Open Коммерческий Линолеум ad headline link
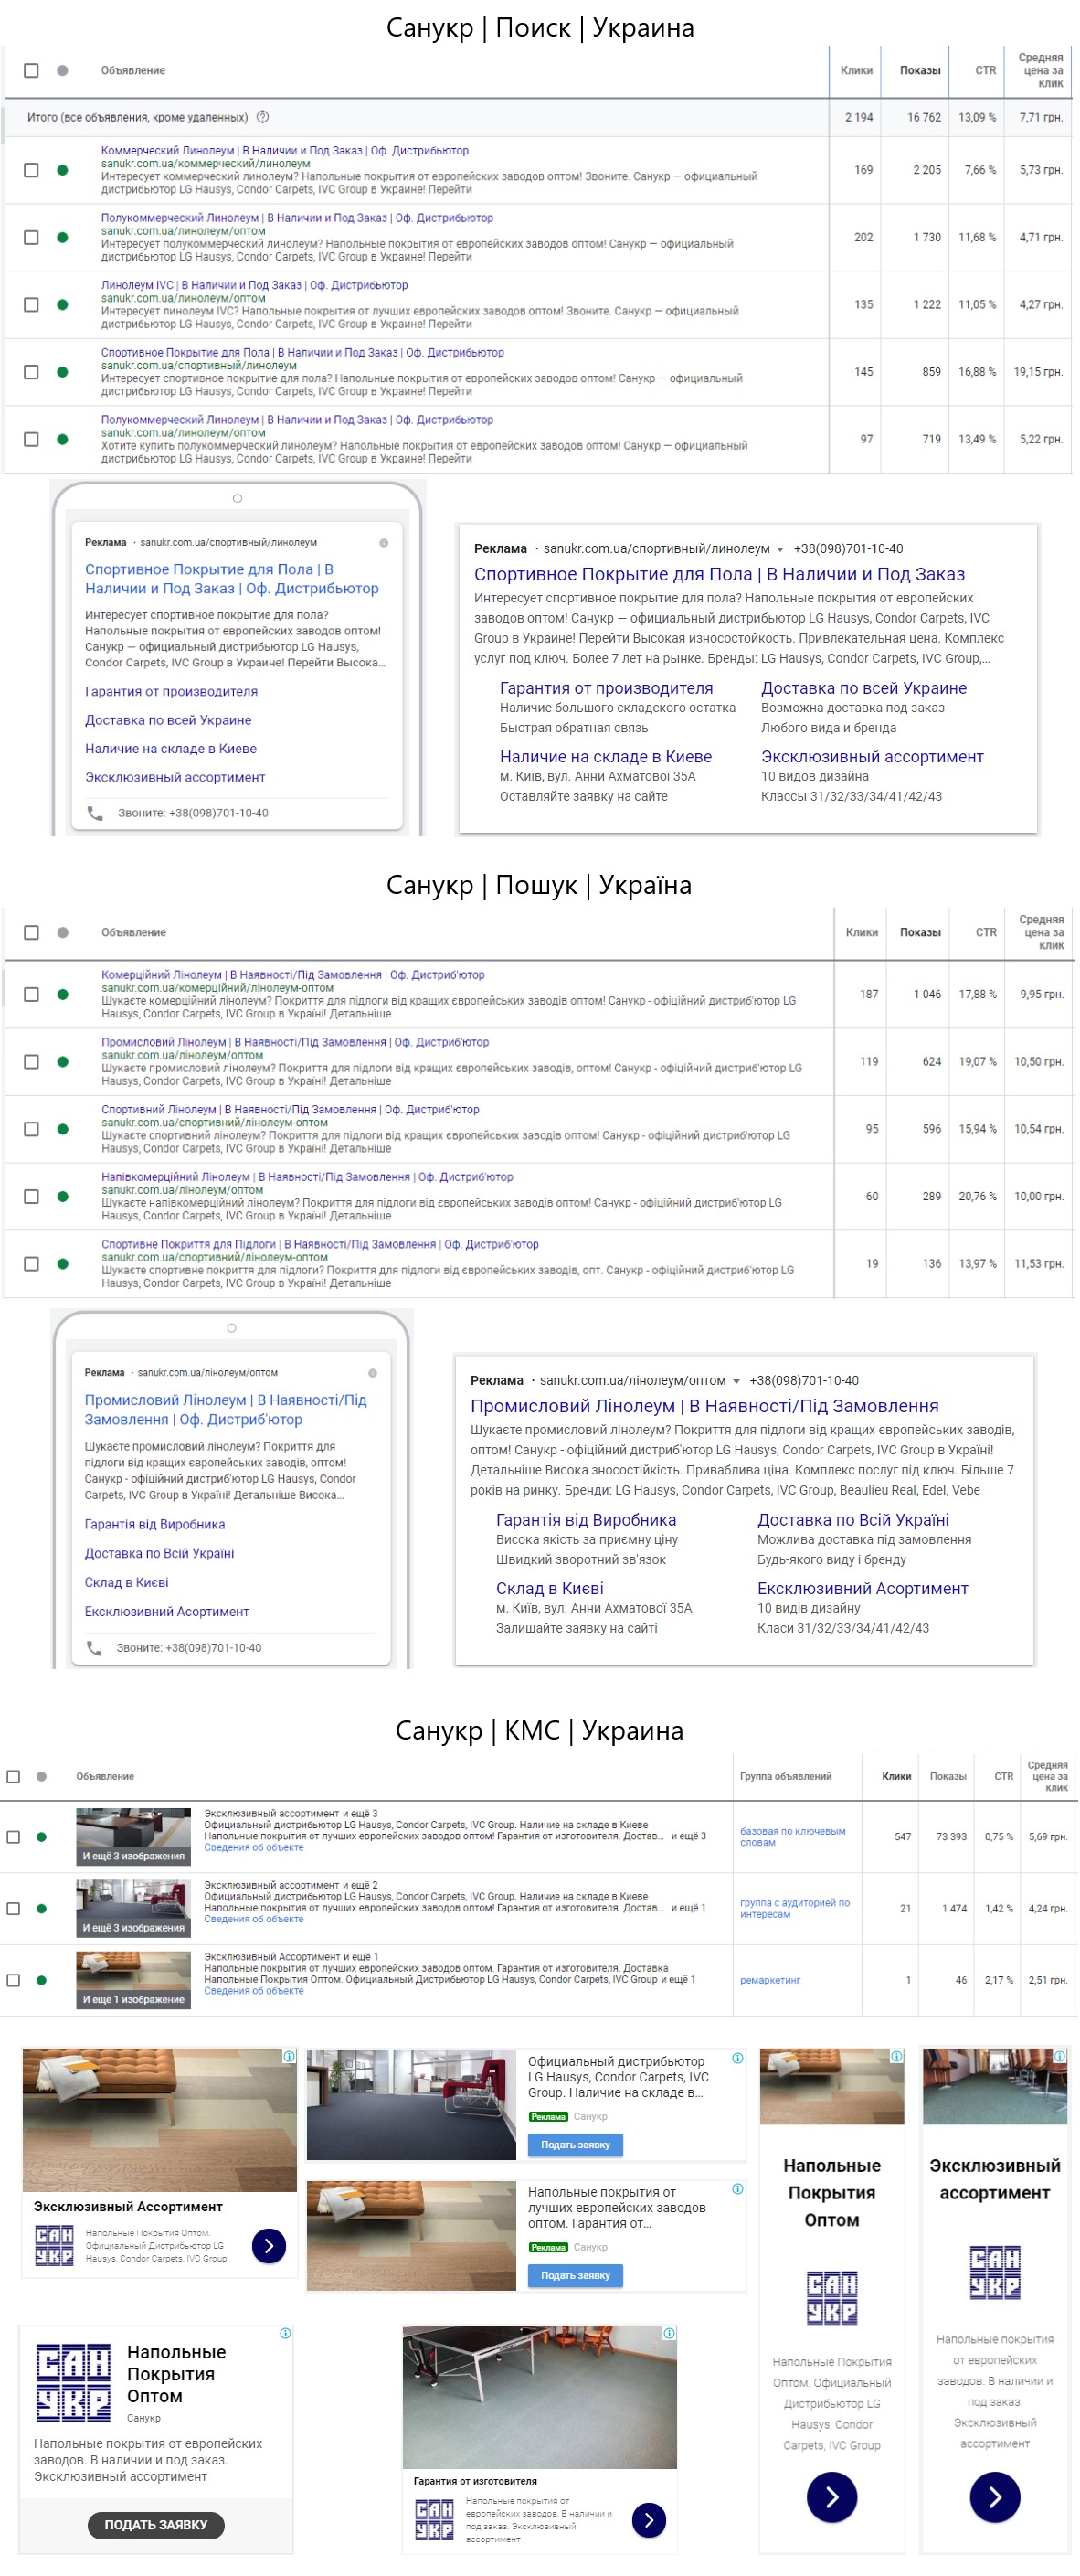 click(x=285, y=151)
